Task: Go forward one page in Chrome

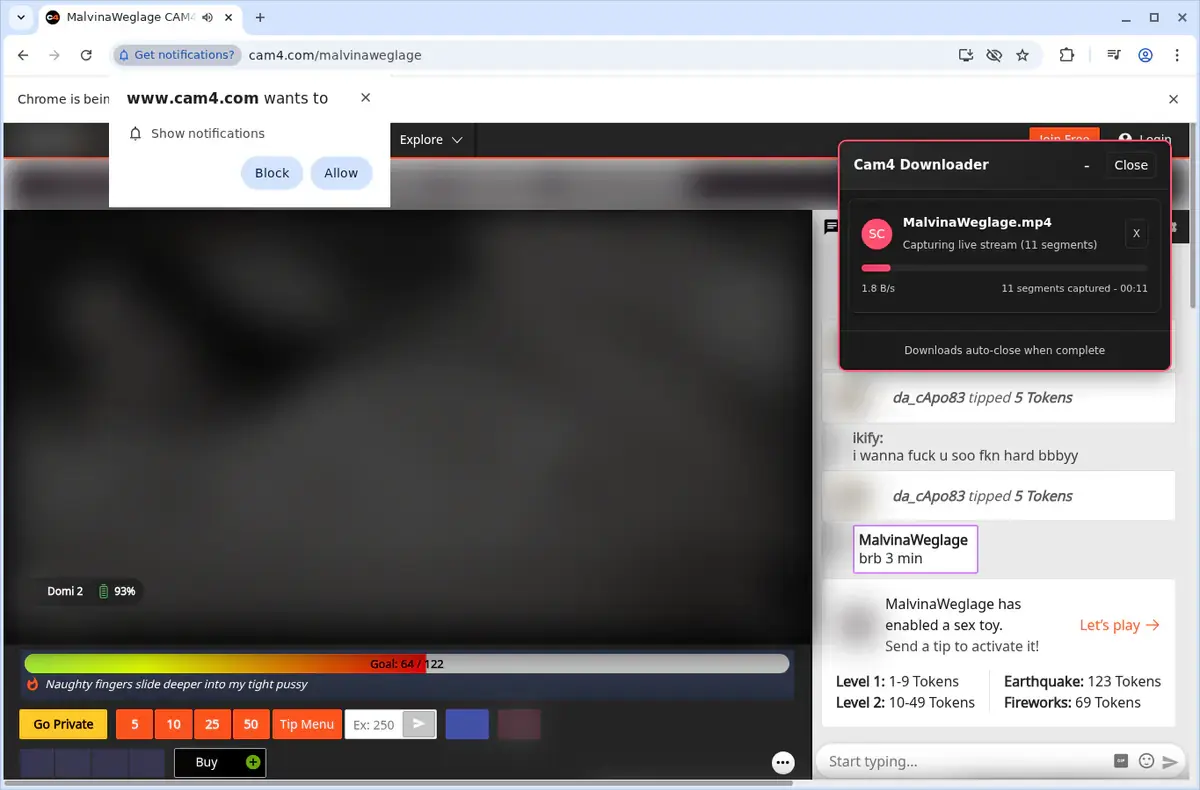Action: click(x=54, y=55)
